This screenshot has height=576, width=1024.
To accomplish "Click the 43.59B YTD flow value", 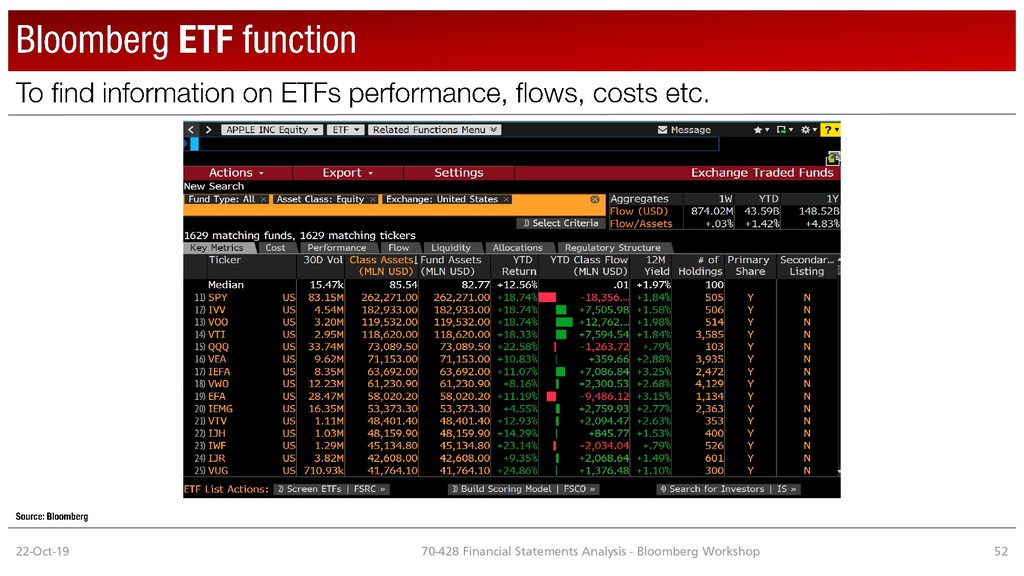I will pyautogui.click(x=761, y=212).
